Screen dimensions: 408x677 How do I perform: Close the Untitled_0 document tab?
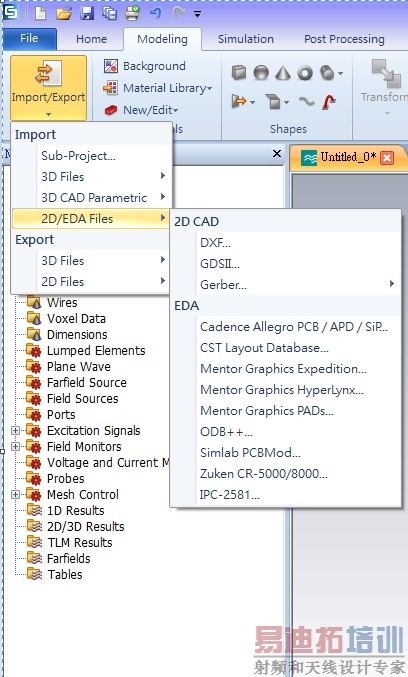[x=387, y=158]
